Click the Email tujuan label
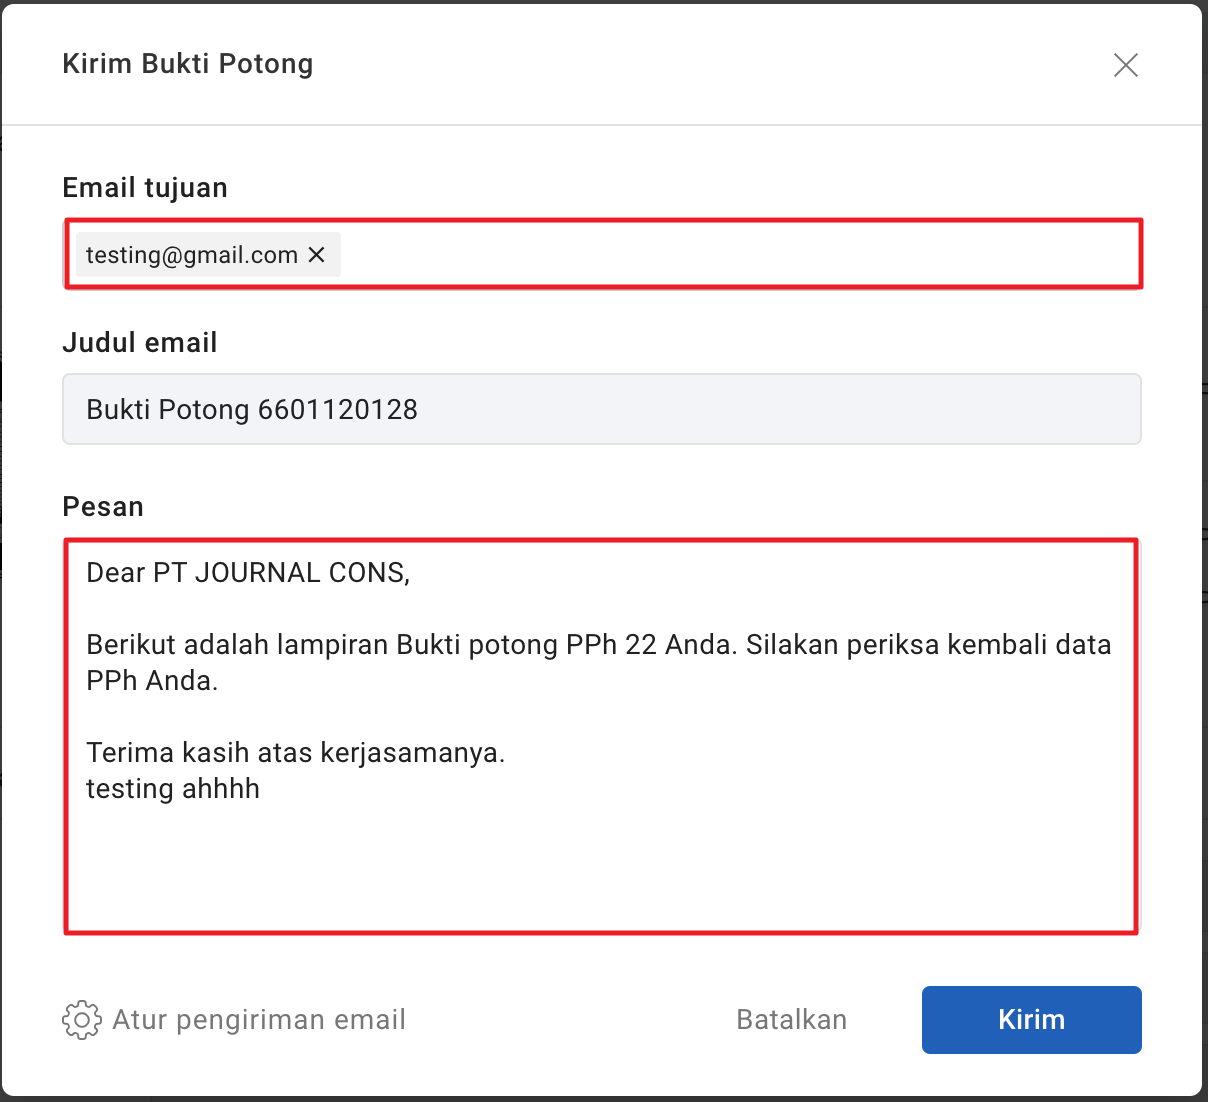1208x1102 pixels. (x=145, y=188)
